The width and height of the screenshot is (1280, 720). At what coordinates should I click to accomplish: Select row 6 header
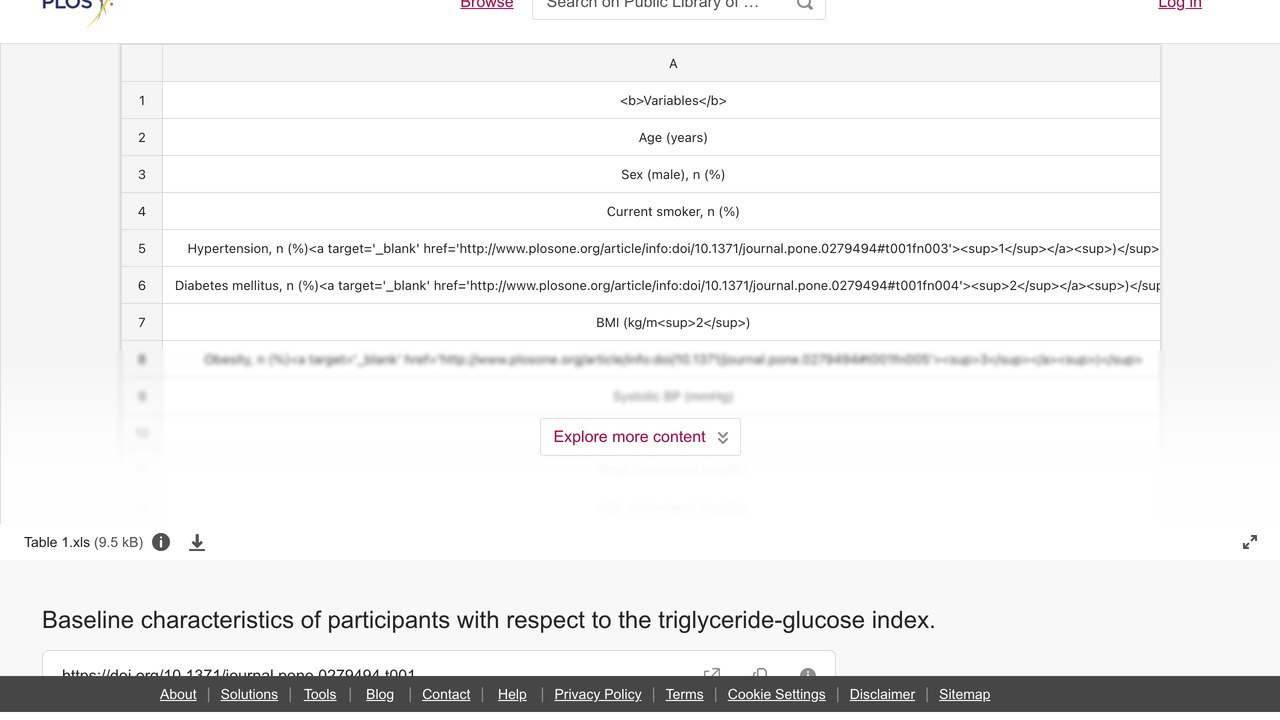point(142,285)
